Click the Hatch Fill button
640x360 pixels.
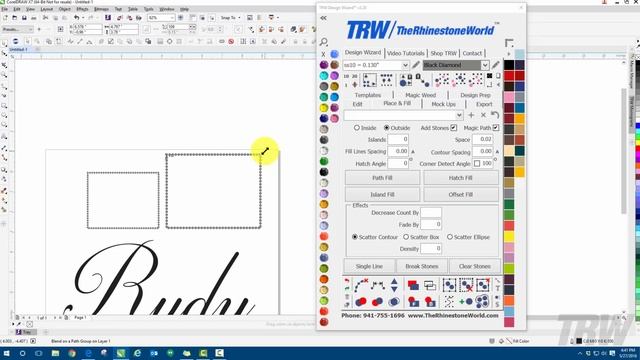(x=460, y=178)
